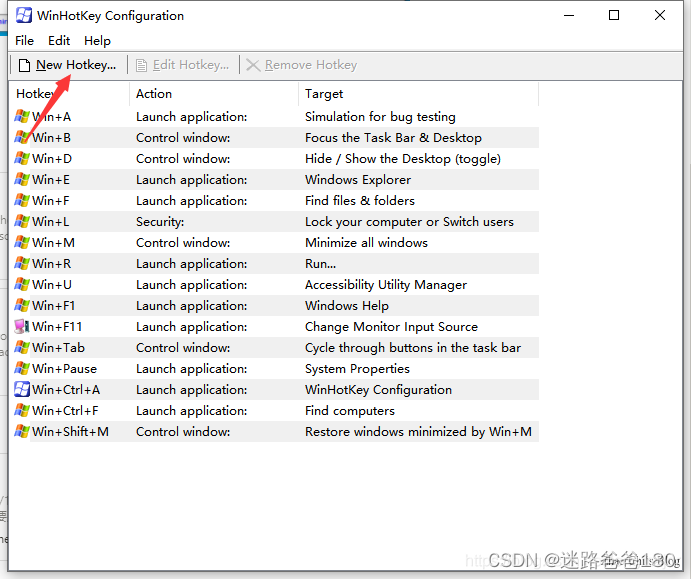Screen dimensions: 691x579
Task: Click 'Change Monitor Input Source' target
Action: 391,327
